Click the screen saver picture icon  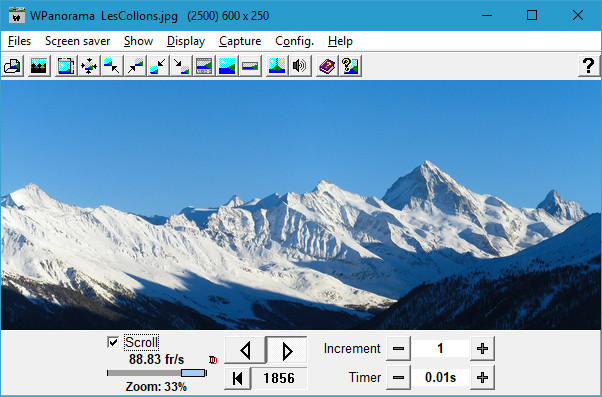point(39,66)
